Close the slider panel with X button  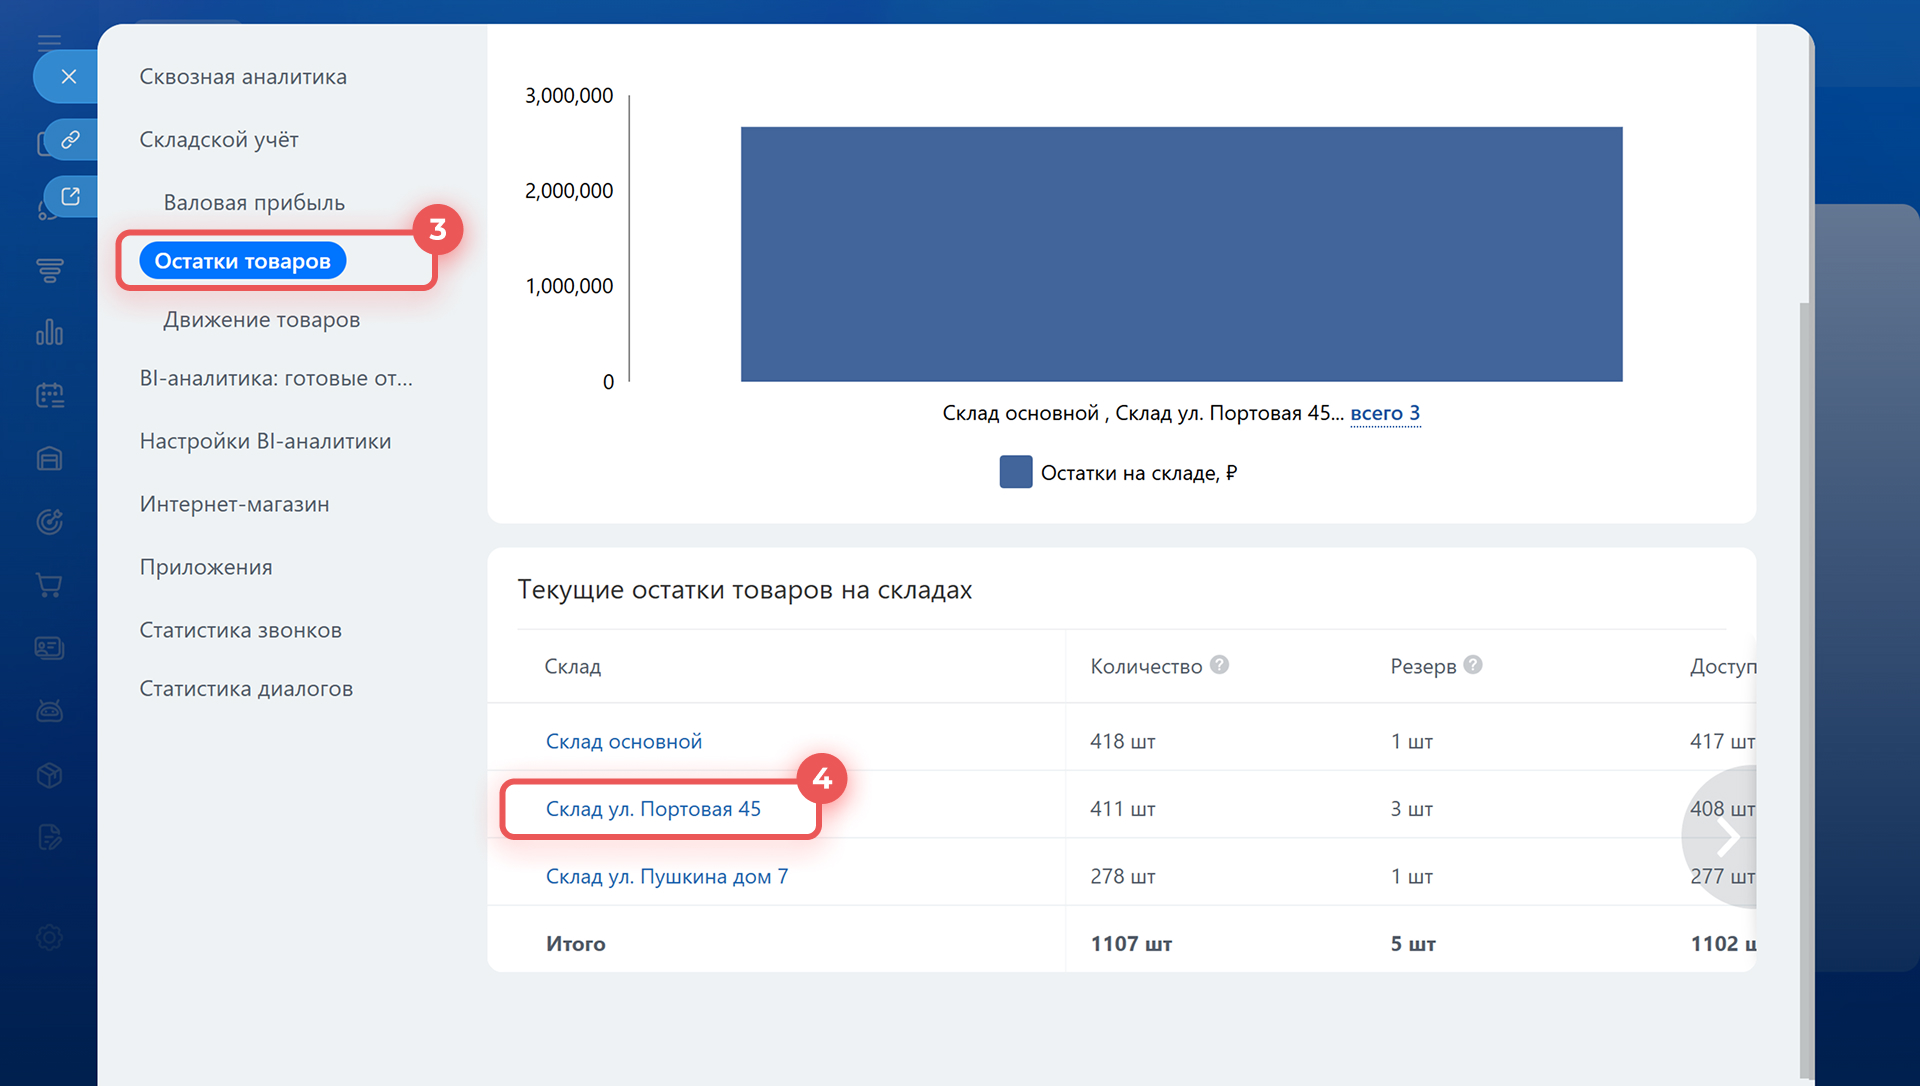tap(68, 77)
